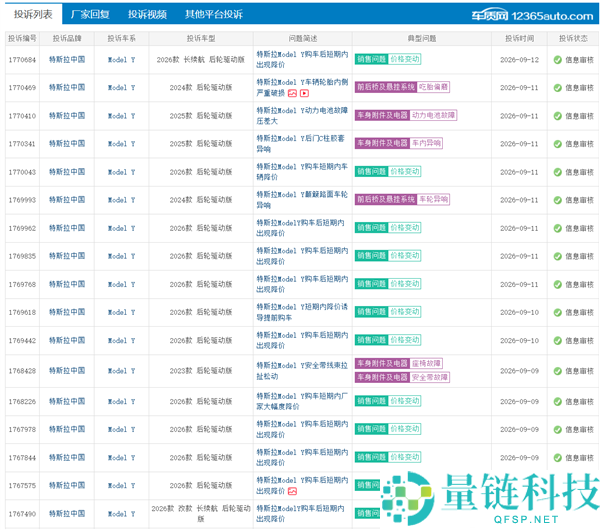Click the 投诉时间 column header
600x530 pixels.
pos(519,38)
